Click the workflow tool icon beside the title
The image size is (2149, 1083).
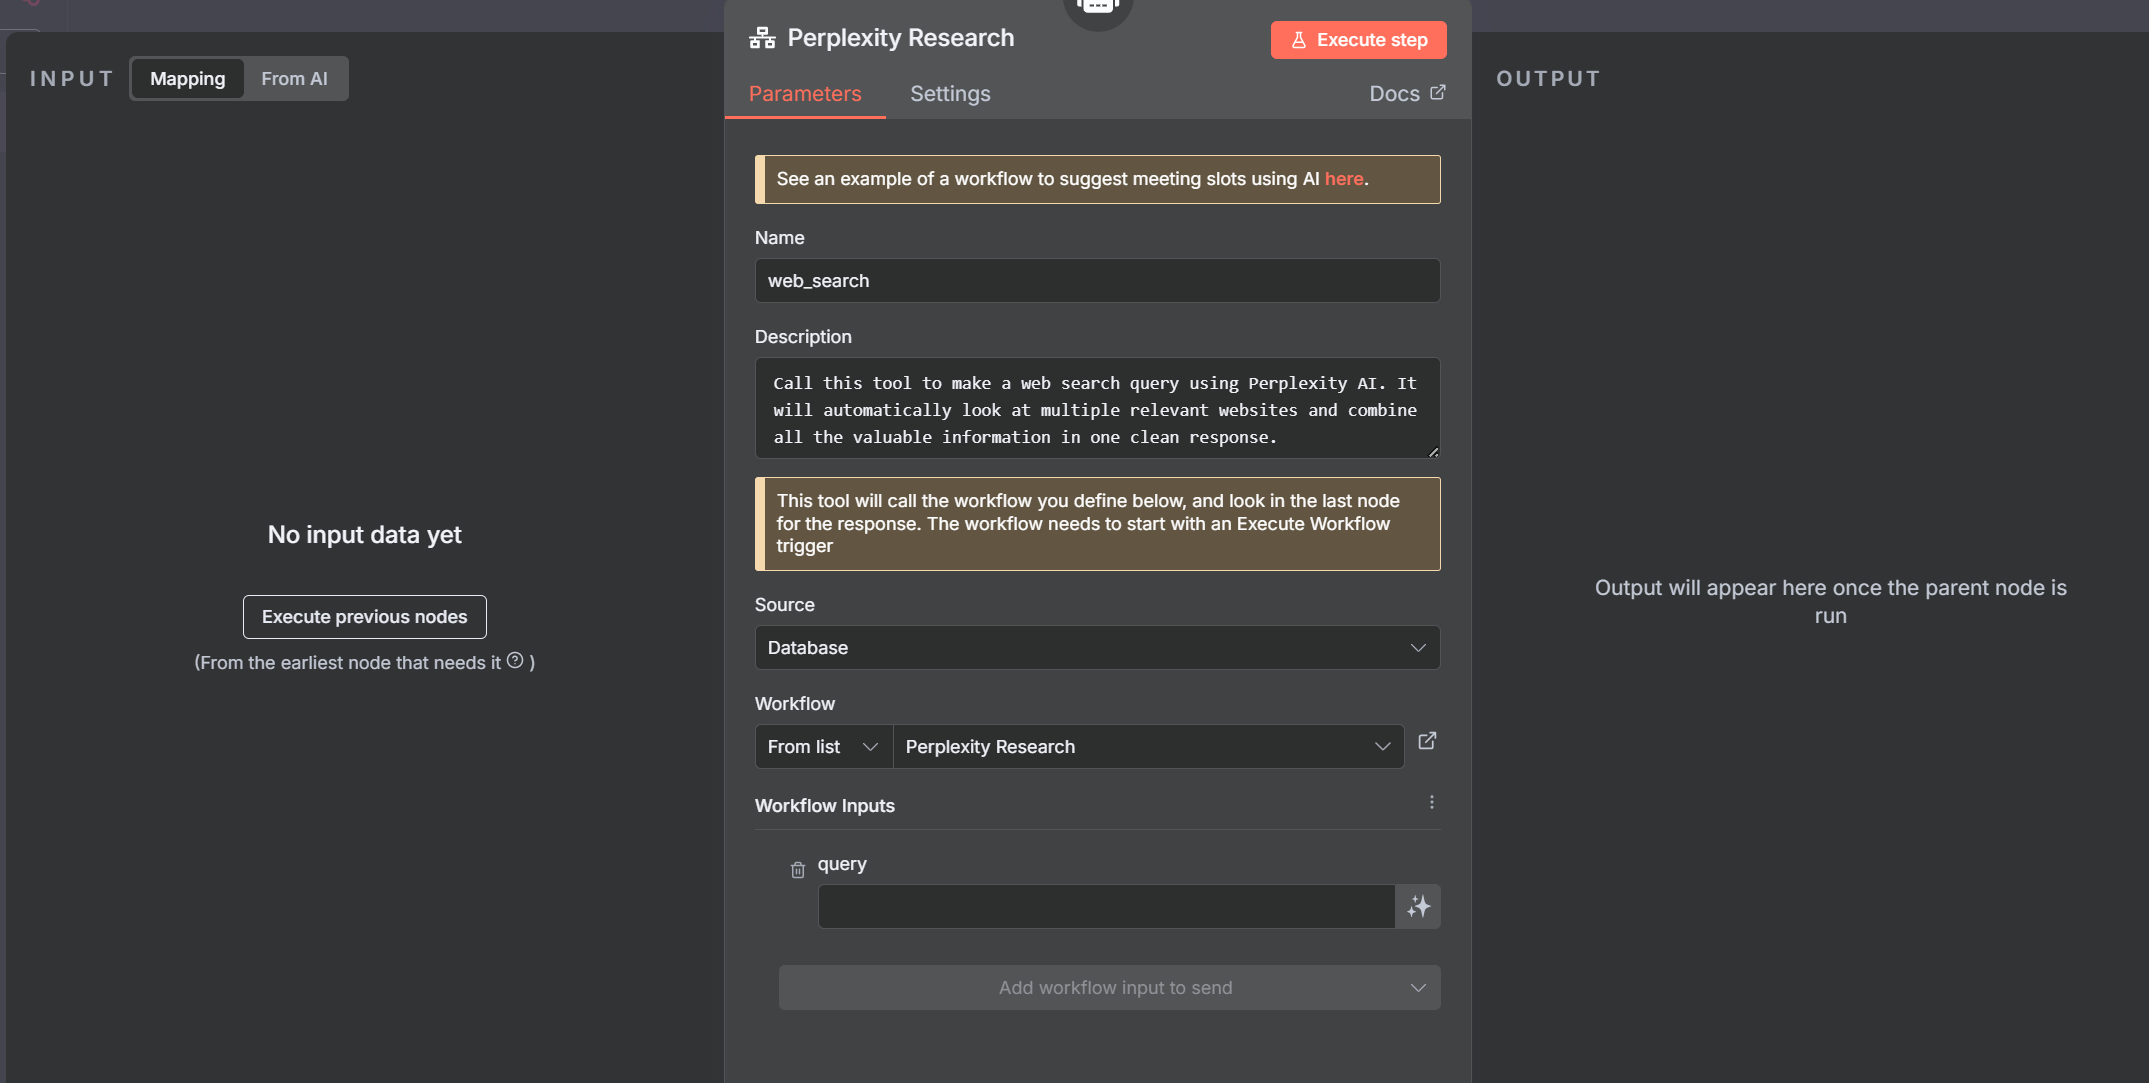pyautogui.click(x=762, y=39)
